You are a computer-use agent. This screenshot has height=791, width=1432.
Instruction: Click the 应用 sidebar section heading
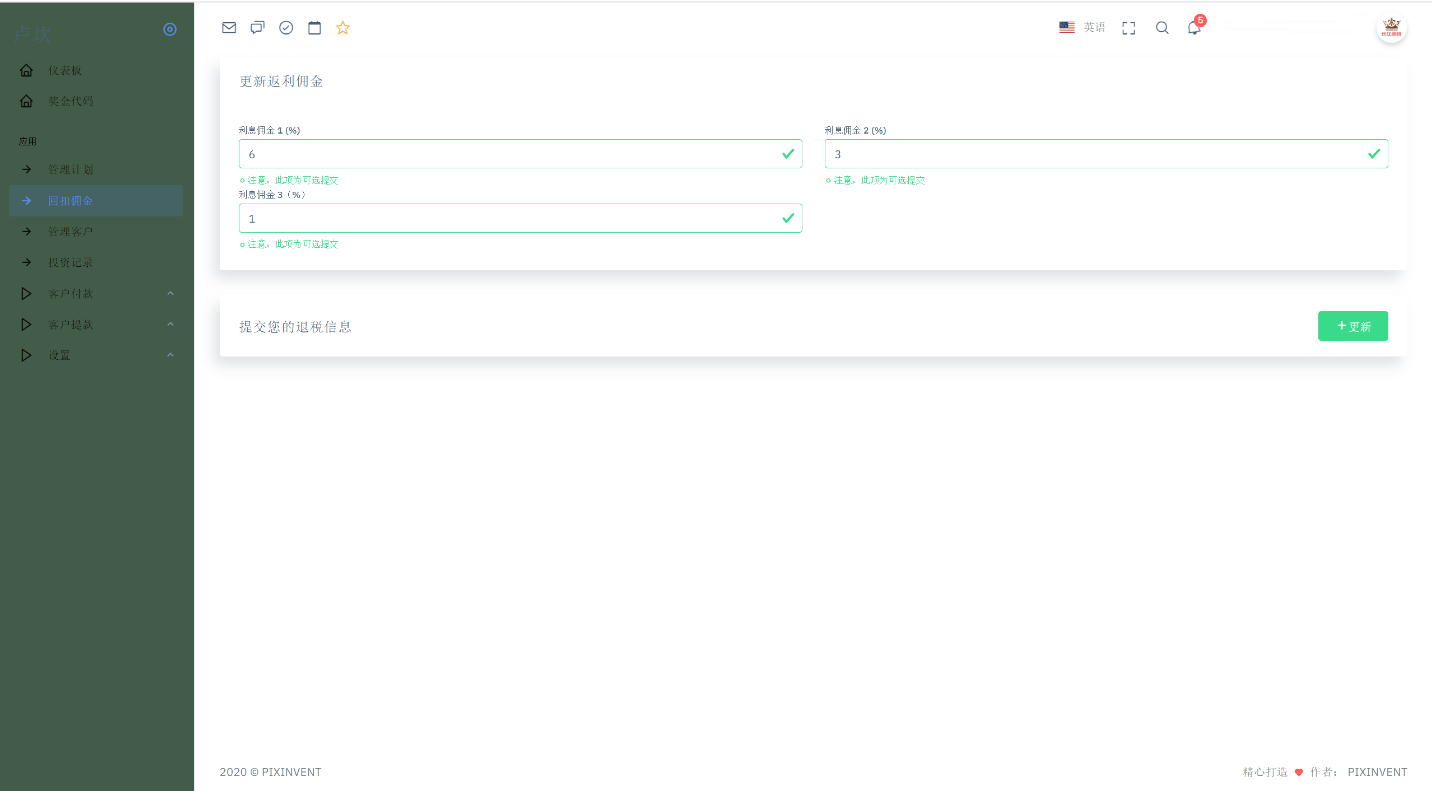point(27,142)
